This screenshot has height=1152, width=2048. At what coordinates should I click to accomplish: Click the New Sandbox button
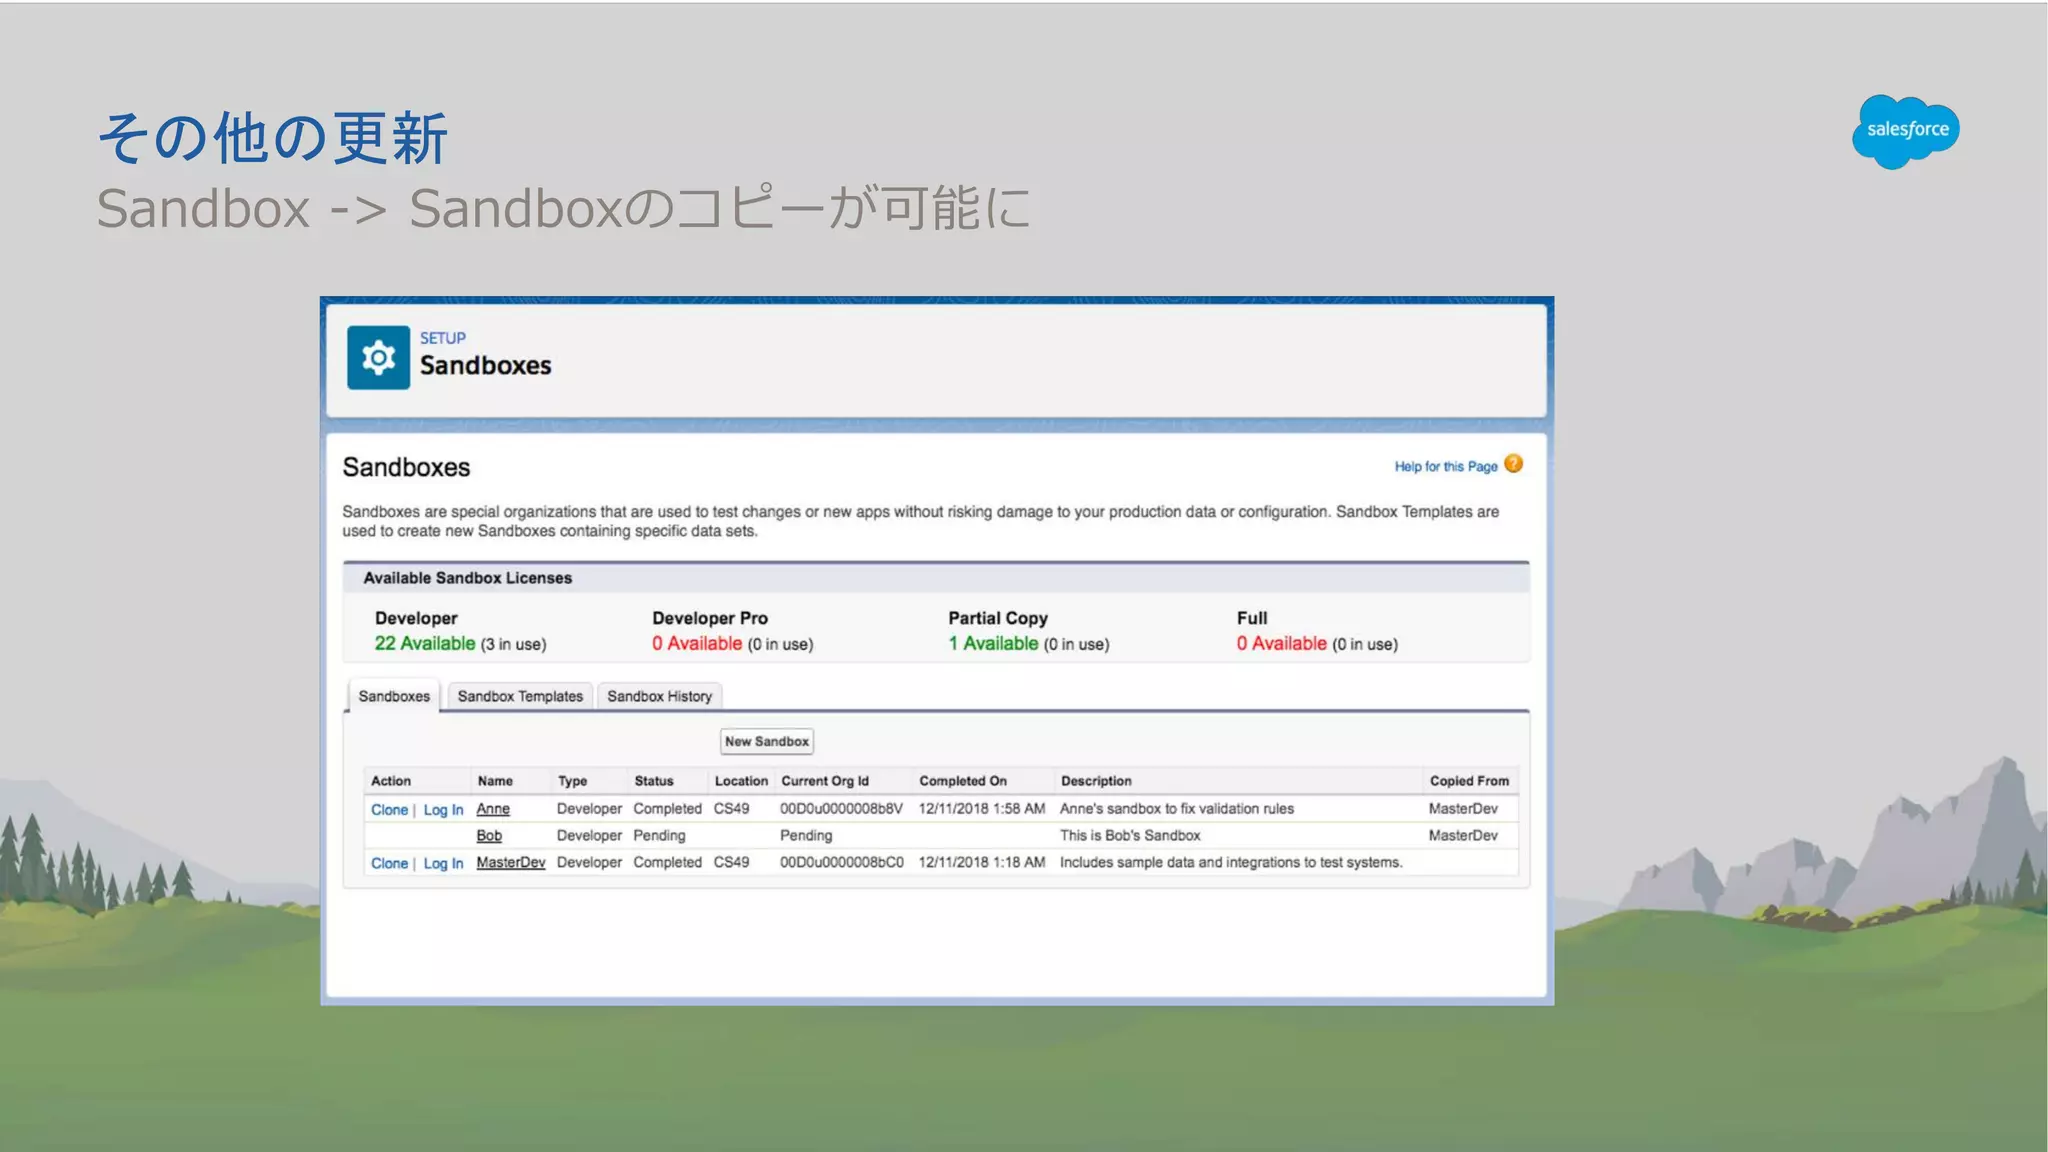coord(766,741)
